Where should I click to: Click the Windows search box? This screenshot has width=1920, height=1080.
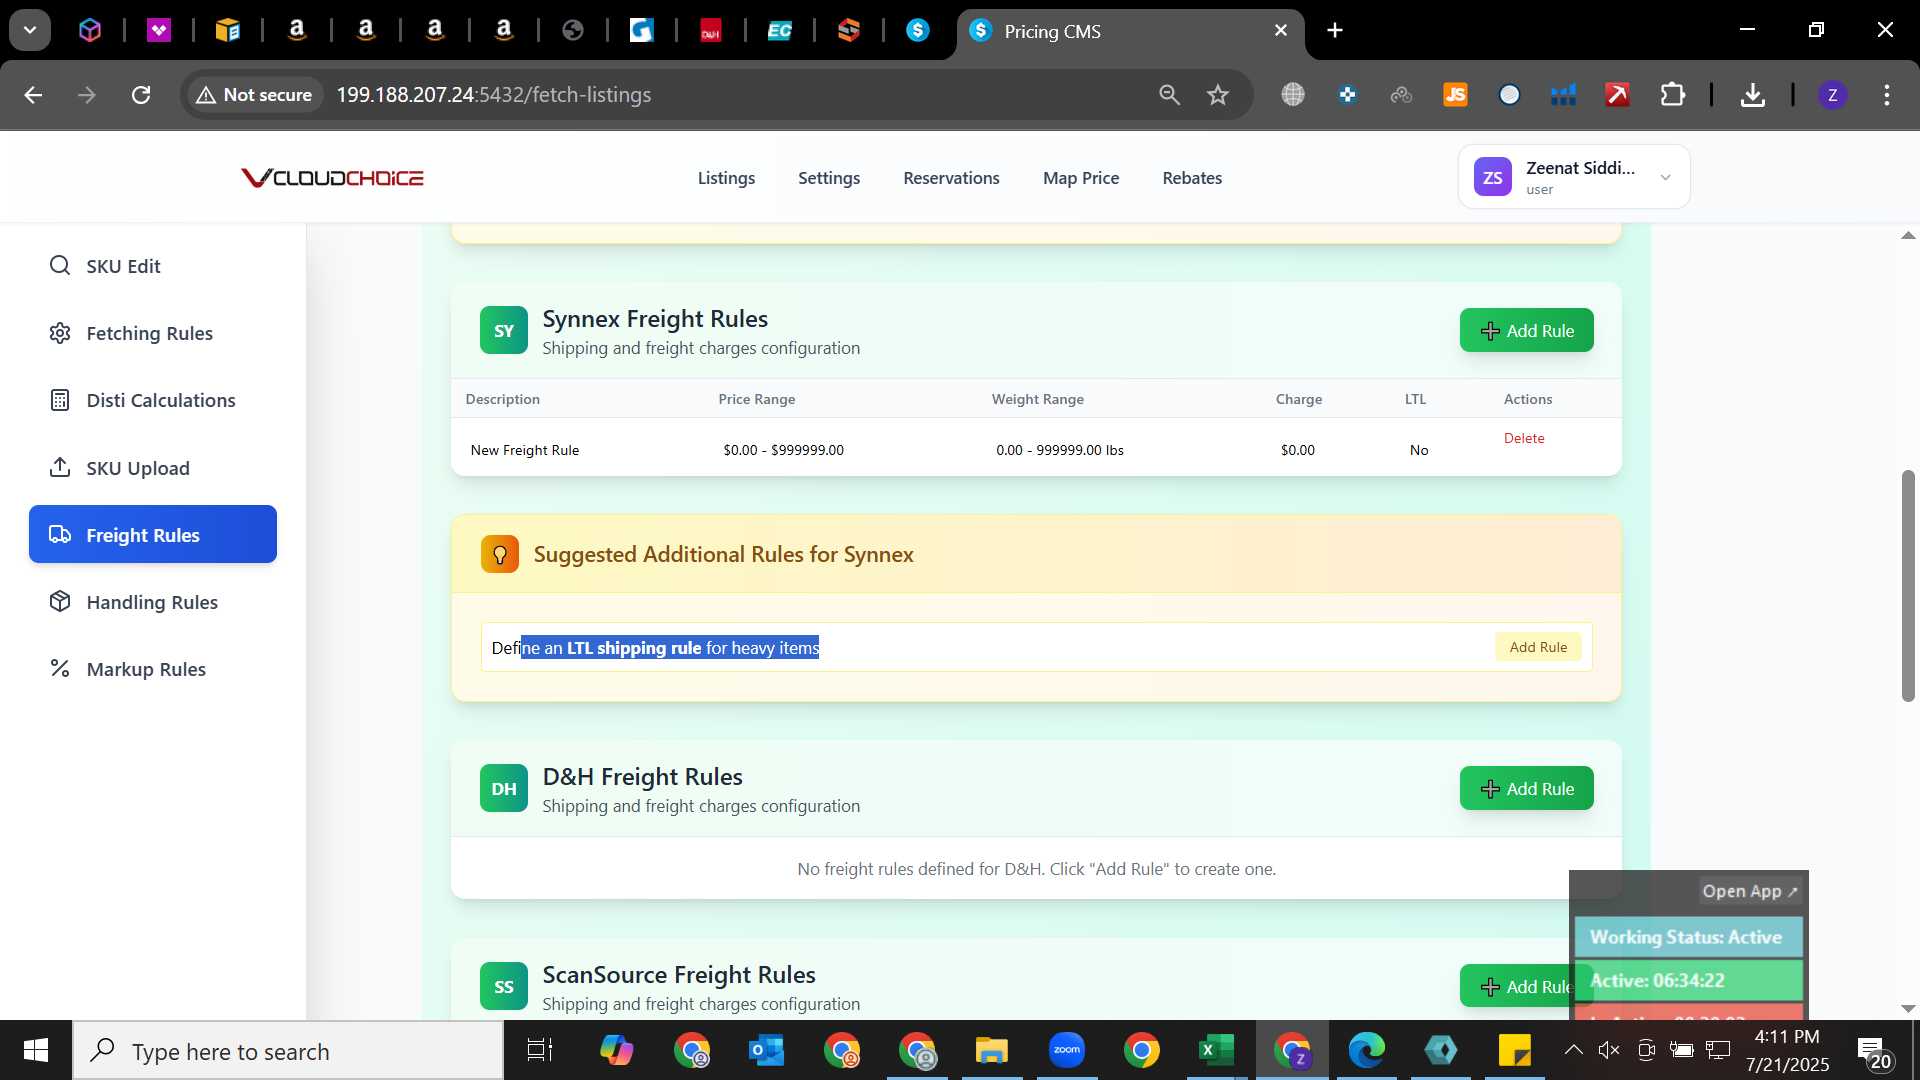point(288,1051)
